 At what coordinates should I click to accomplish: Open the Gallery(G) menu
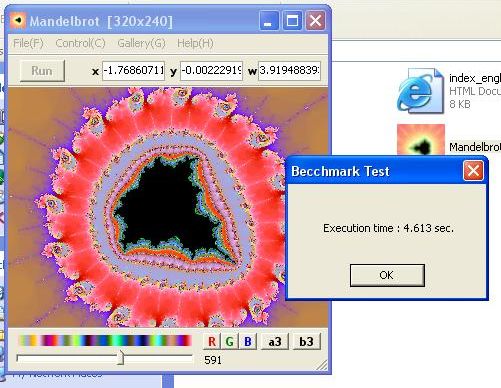(x=141, y=43)
